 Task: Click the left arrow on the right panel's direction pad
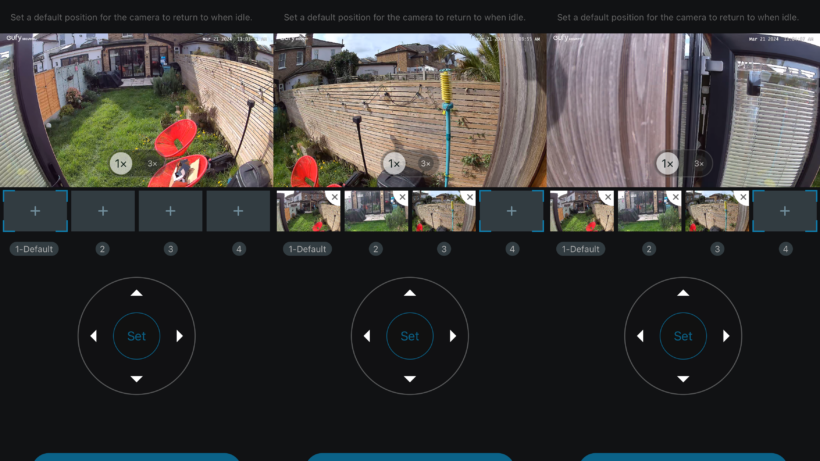coord(640,336)
